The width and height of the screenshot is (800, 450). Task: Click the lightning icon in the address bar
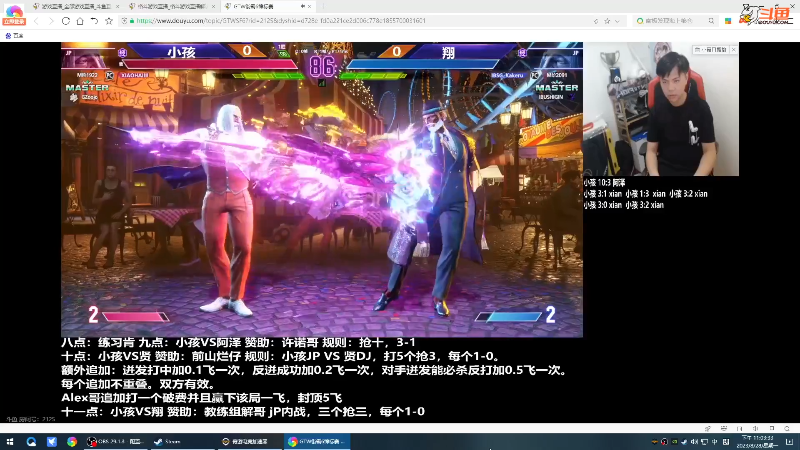[x=596, y=21]
